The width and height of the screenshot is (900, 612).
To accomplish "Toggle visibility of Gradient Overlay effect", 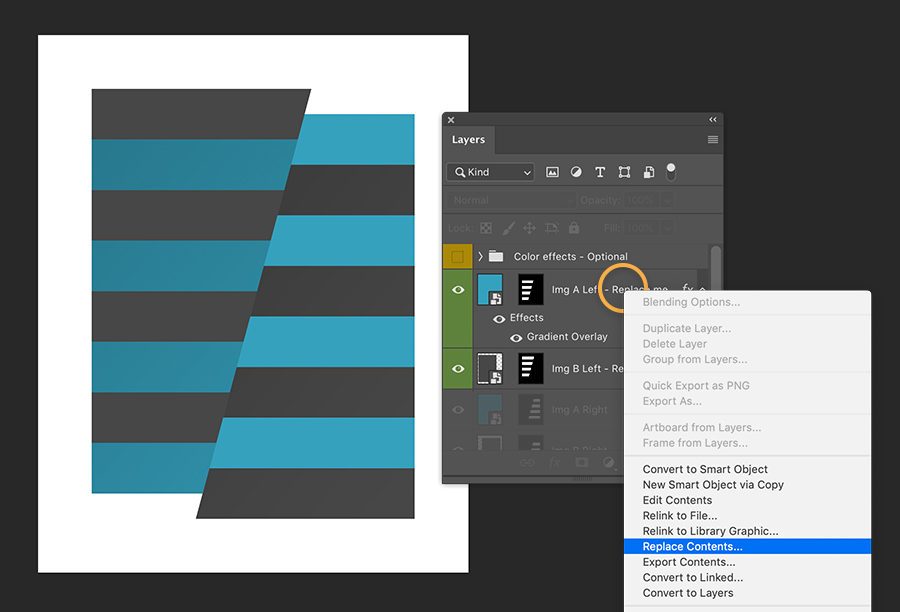I will pyautogui.click(x=516, y=338).
